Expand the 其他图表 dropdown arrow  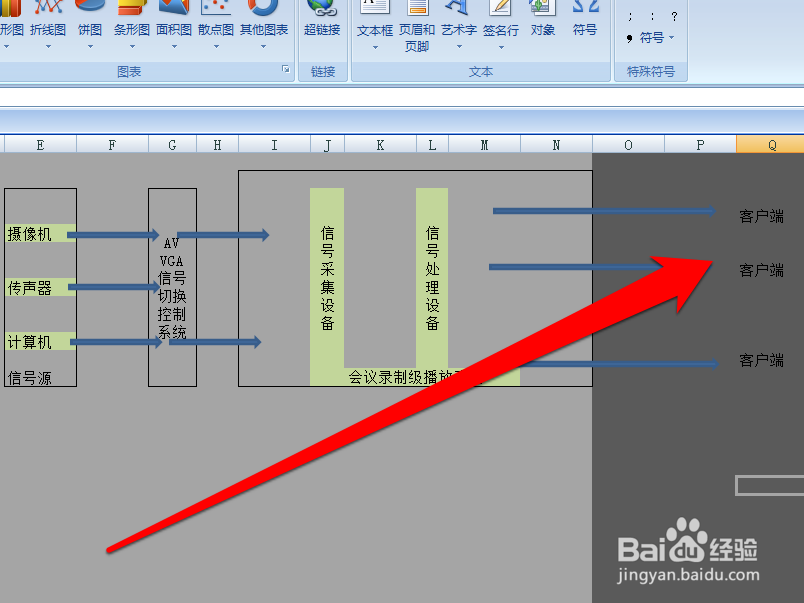pyautogui.click(x=264, y=47)
